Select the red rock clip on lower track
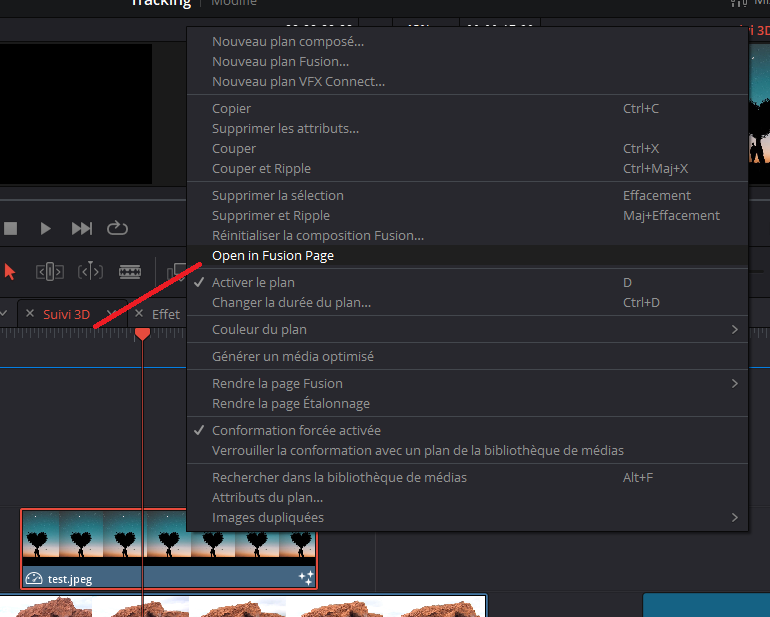The image size is (770, 617). click(243, 606)
